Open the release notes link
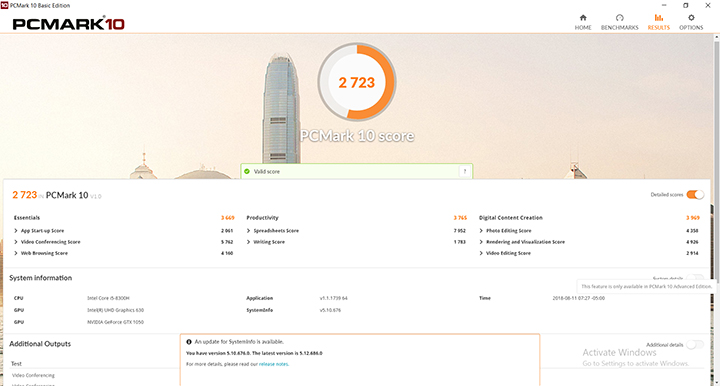Viewport: 720px width, 386px height. [274, 364]
